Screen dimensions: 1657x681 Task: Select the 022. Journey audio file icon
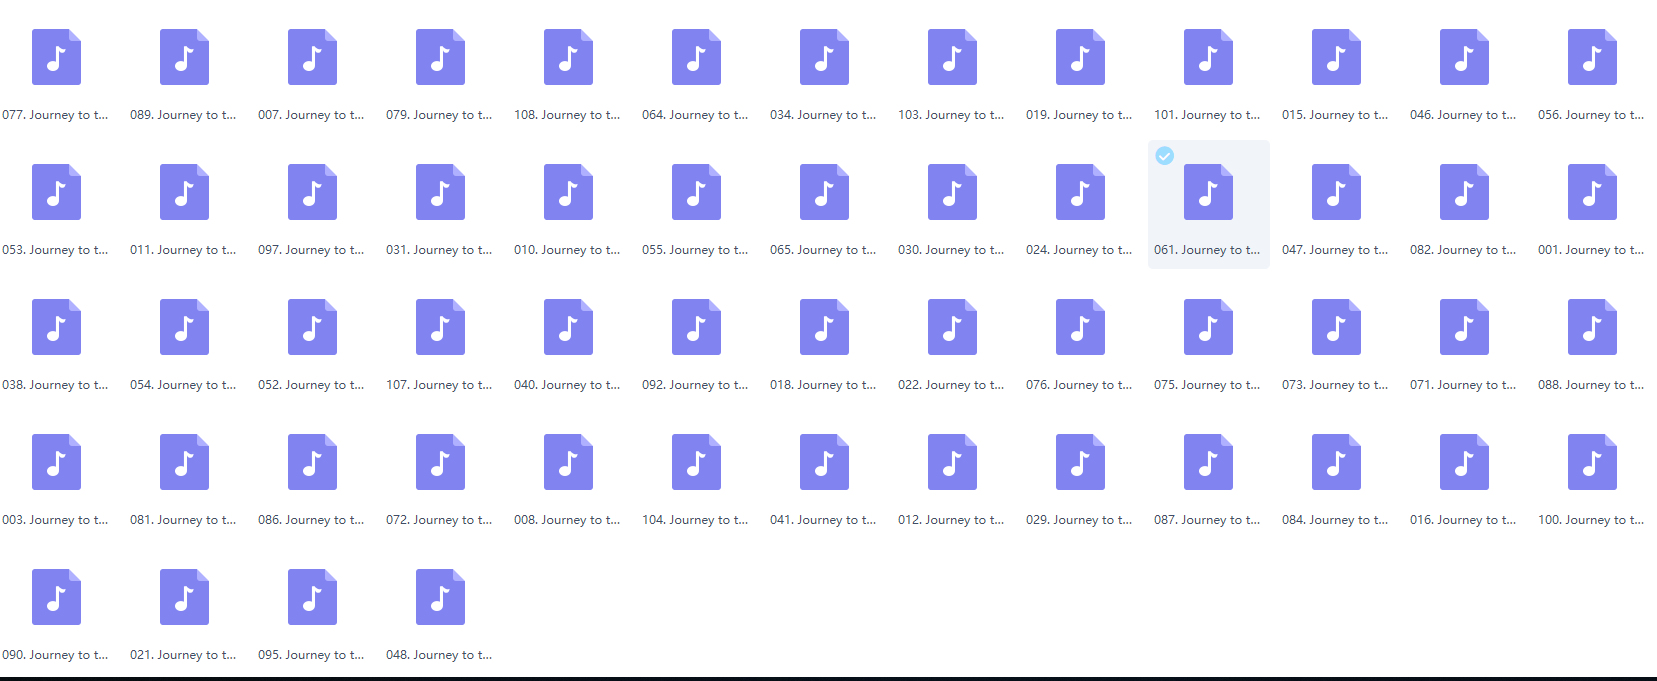click(x=952, y=327)
